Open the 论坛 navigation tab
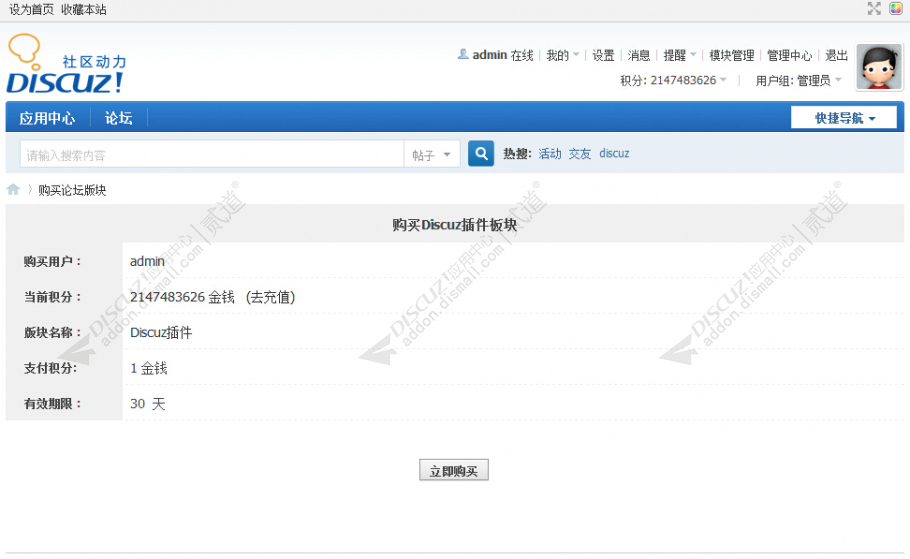Image resolution: width=910 pixels, height=559 pixels. tap(118, 118)
